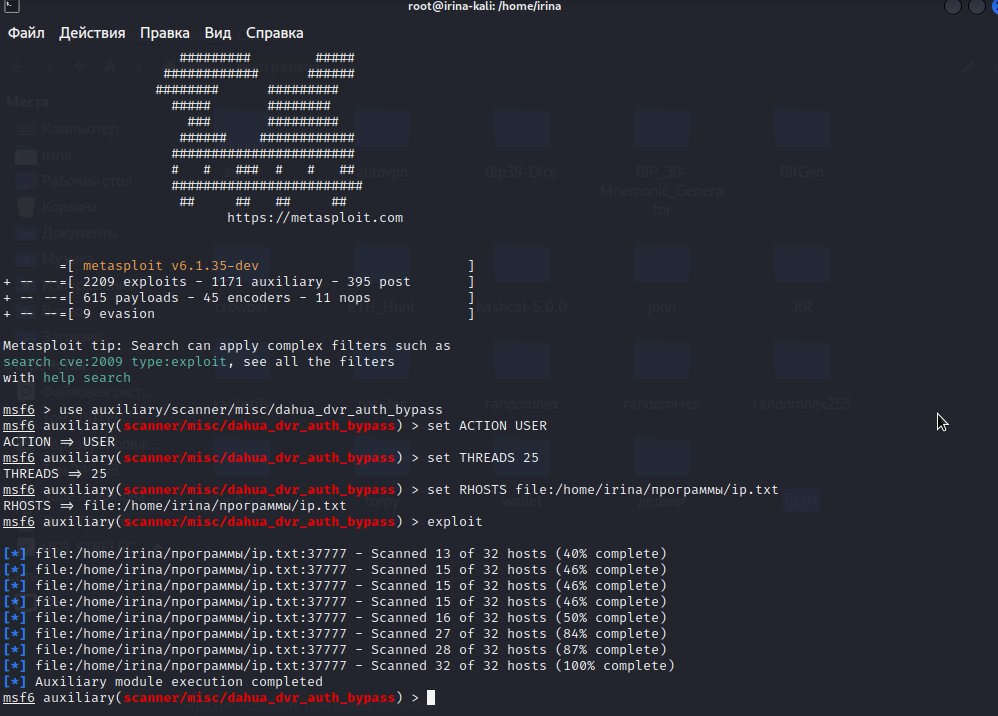The width and height of the screenshot is (998, 716).
Task: Select Рабочий стол in the file manager sidebar behind
Action: coord(73,181)
